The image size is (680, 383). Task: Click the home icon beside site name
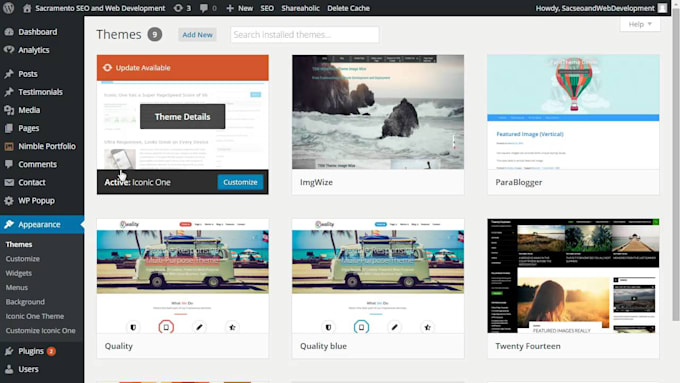coord(27,8)
